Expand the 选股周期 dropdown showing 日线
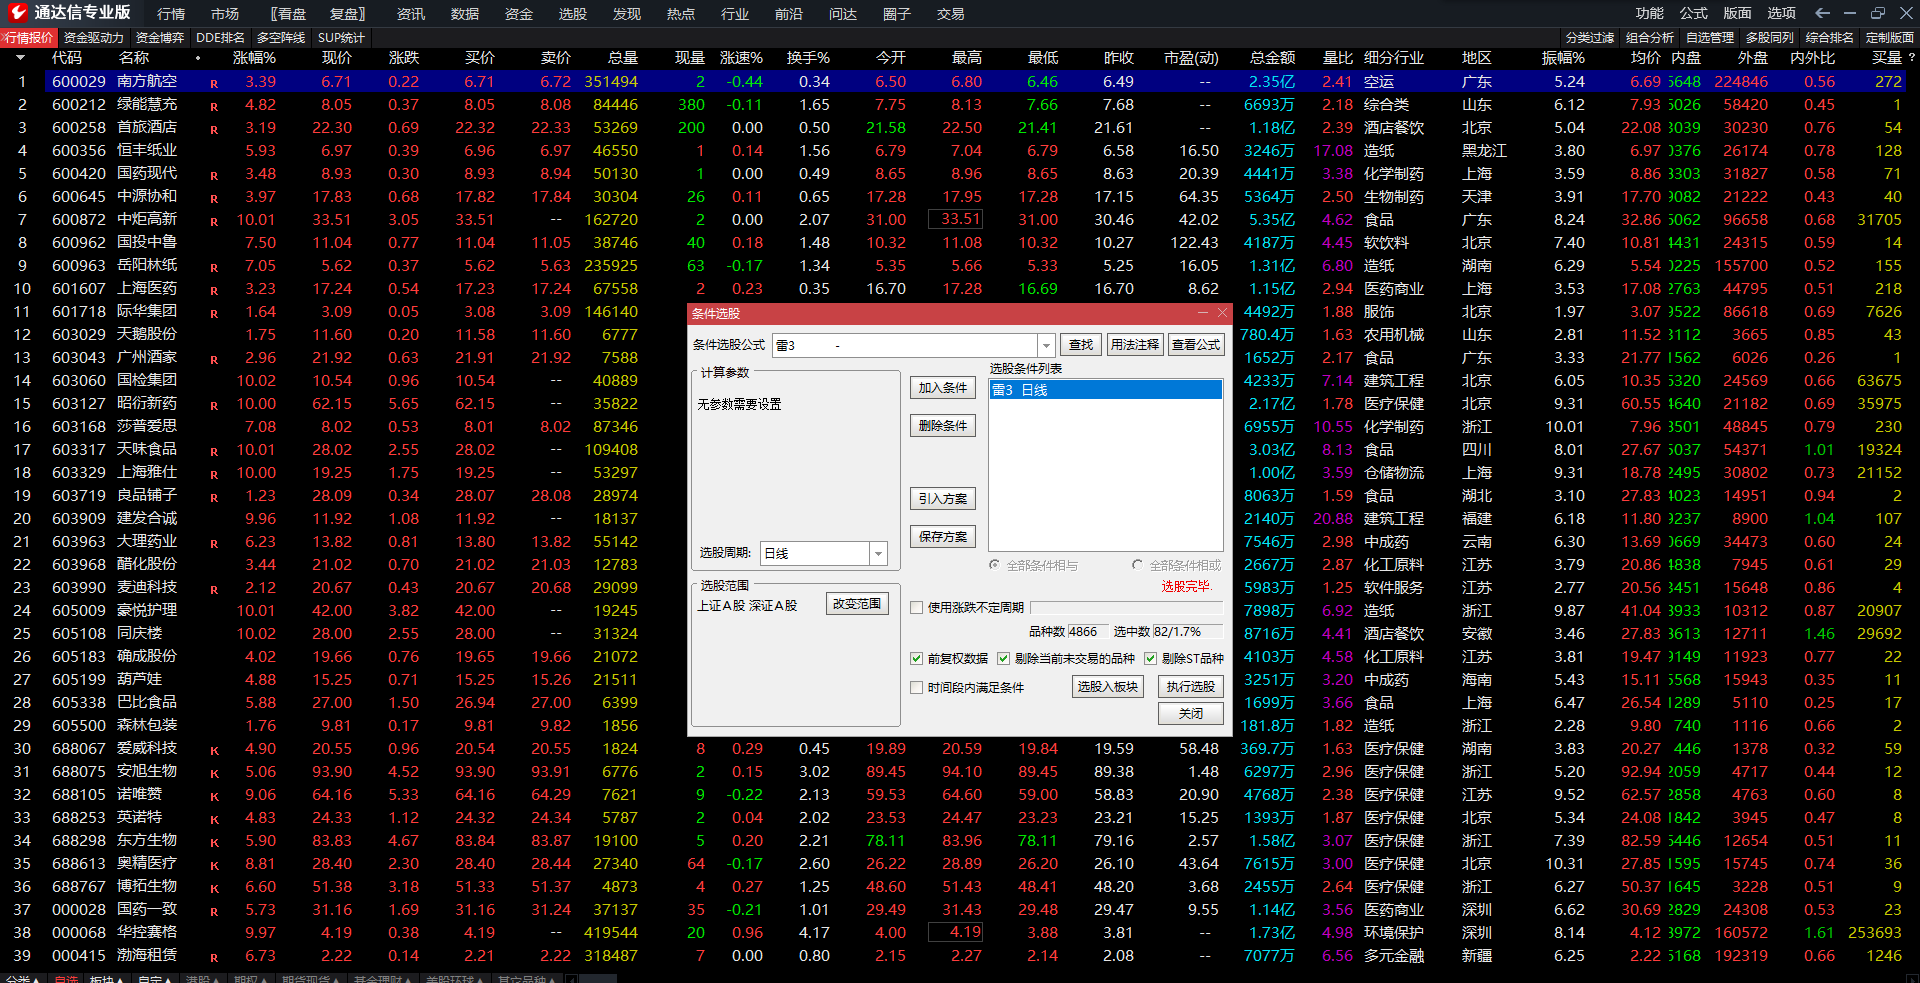The image size is (1920, 983). 878,553
